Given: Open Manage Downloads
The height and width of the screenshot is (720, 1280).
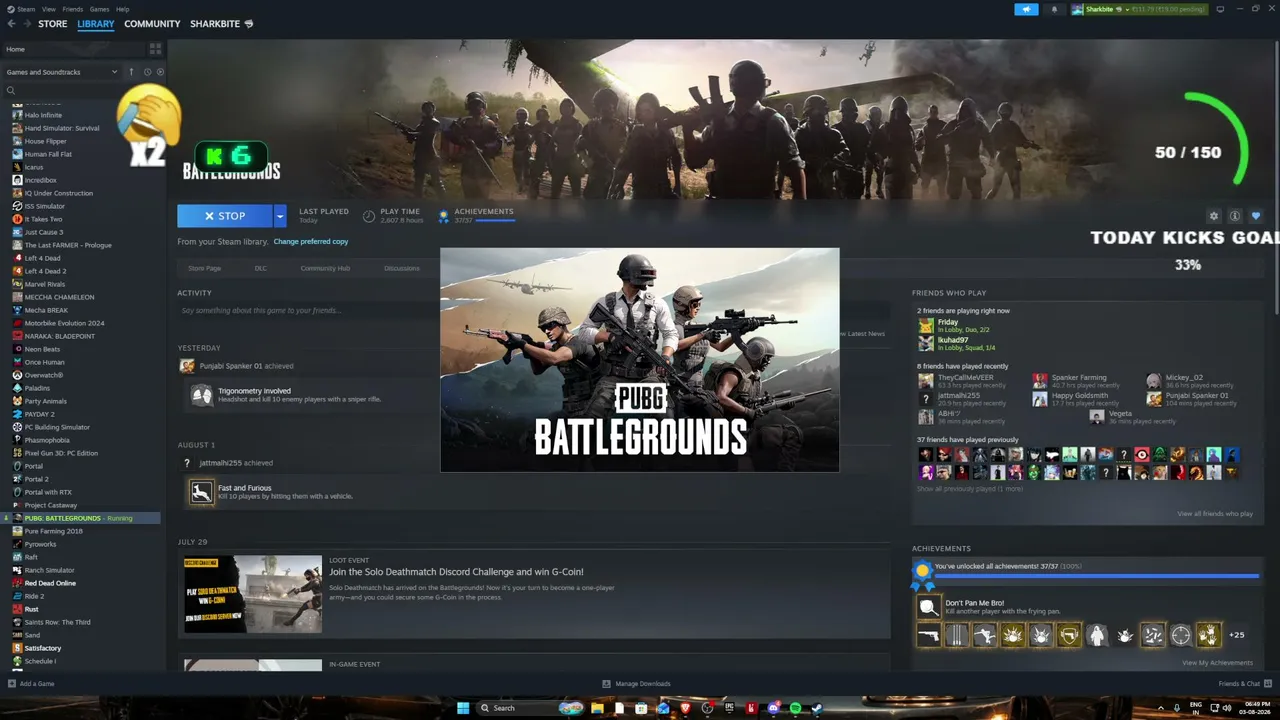Looking at the screenshot, I should coord(636,684).
